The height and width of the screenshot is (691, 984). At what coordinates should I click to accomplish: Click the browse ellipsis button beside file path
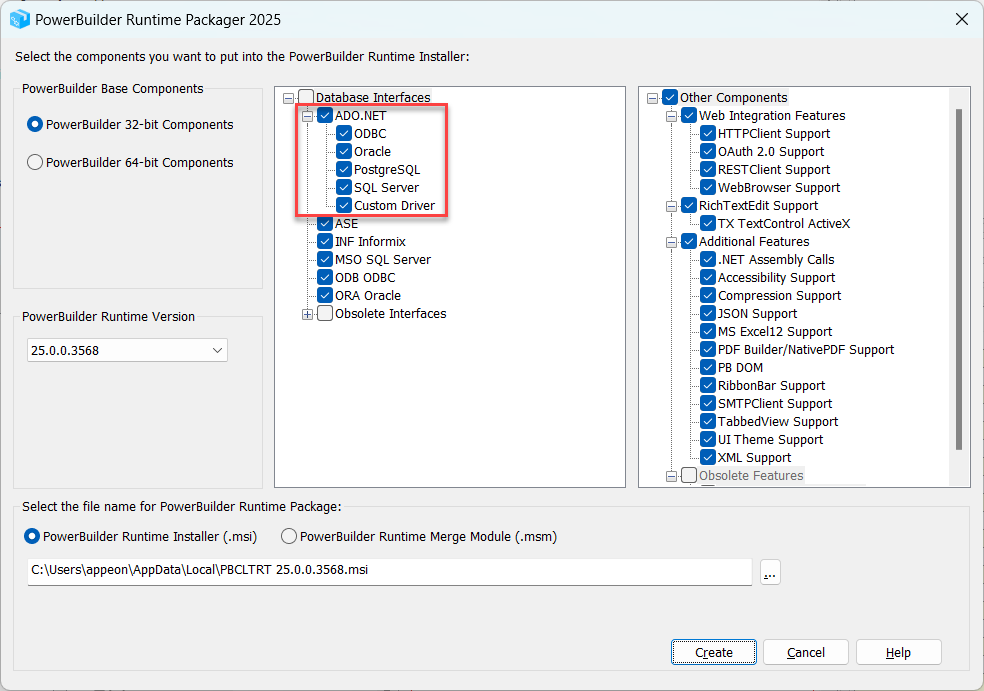[x=769, y=571]
